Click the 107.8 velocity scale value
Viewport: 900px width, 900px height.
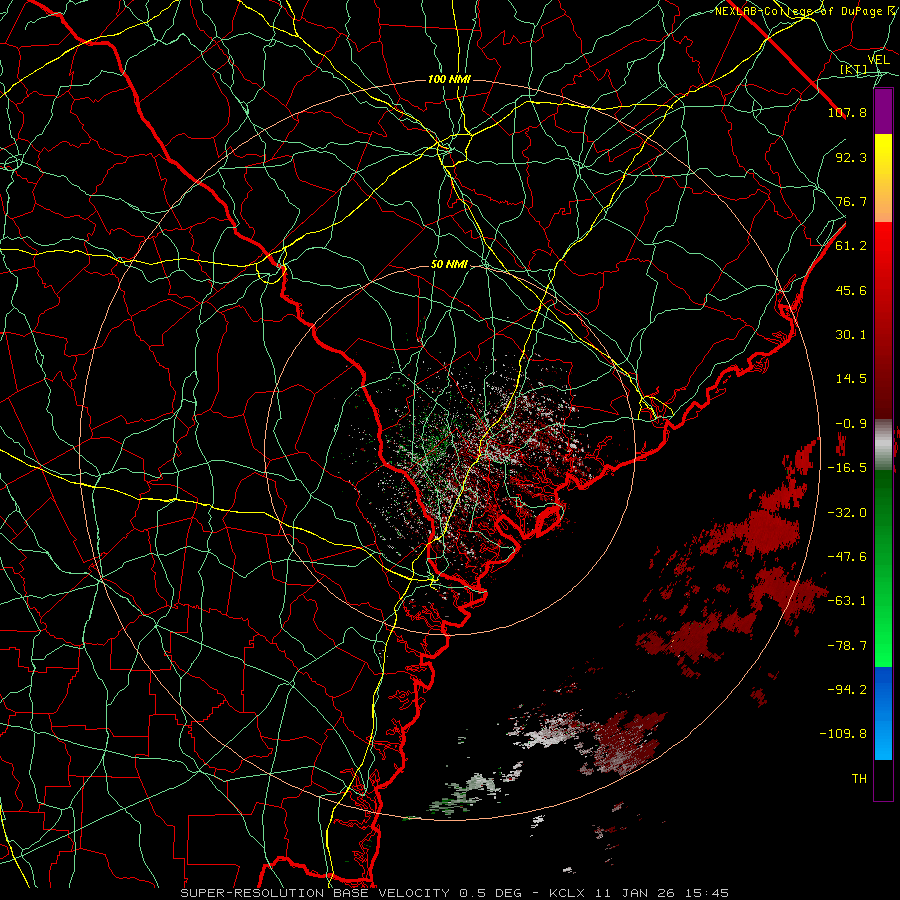pyautogui.click(x=847, y=112)
